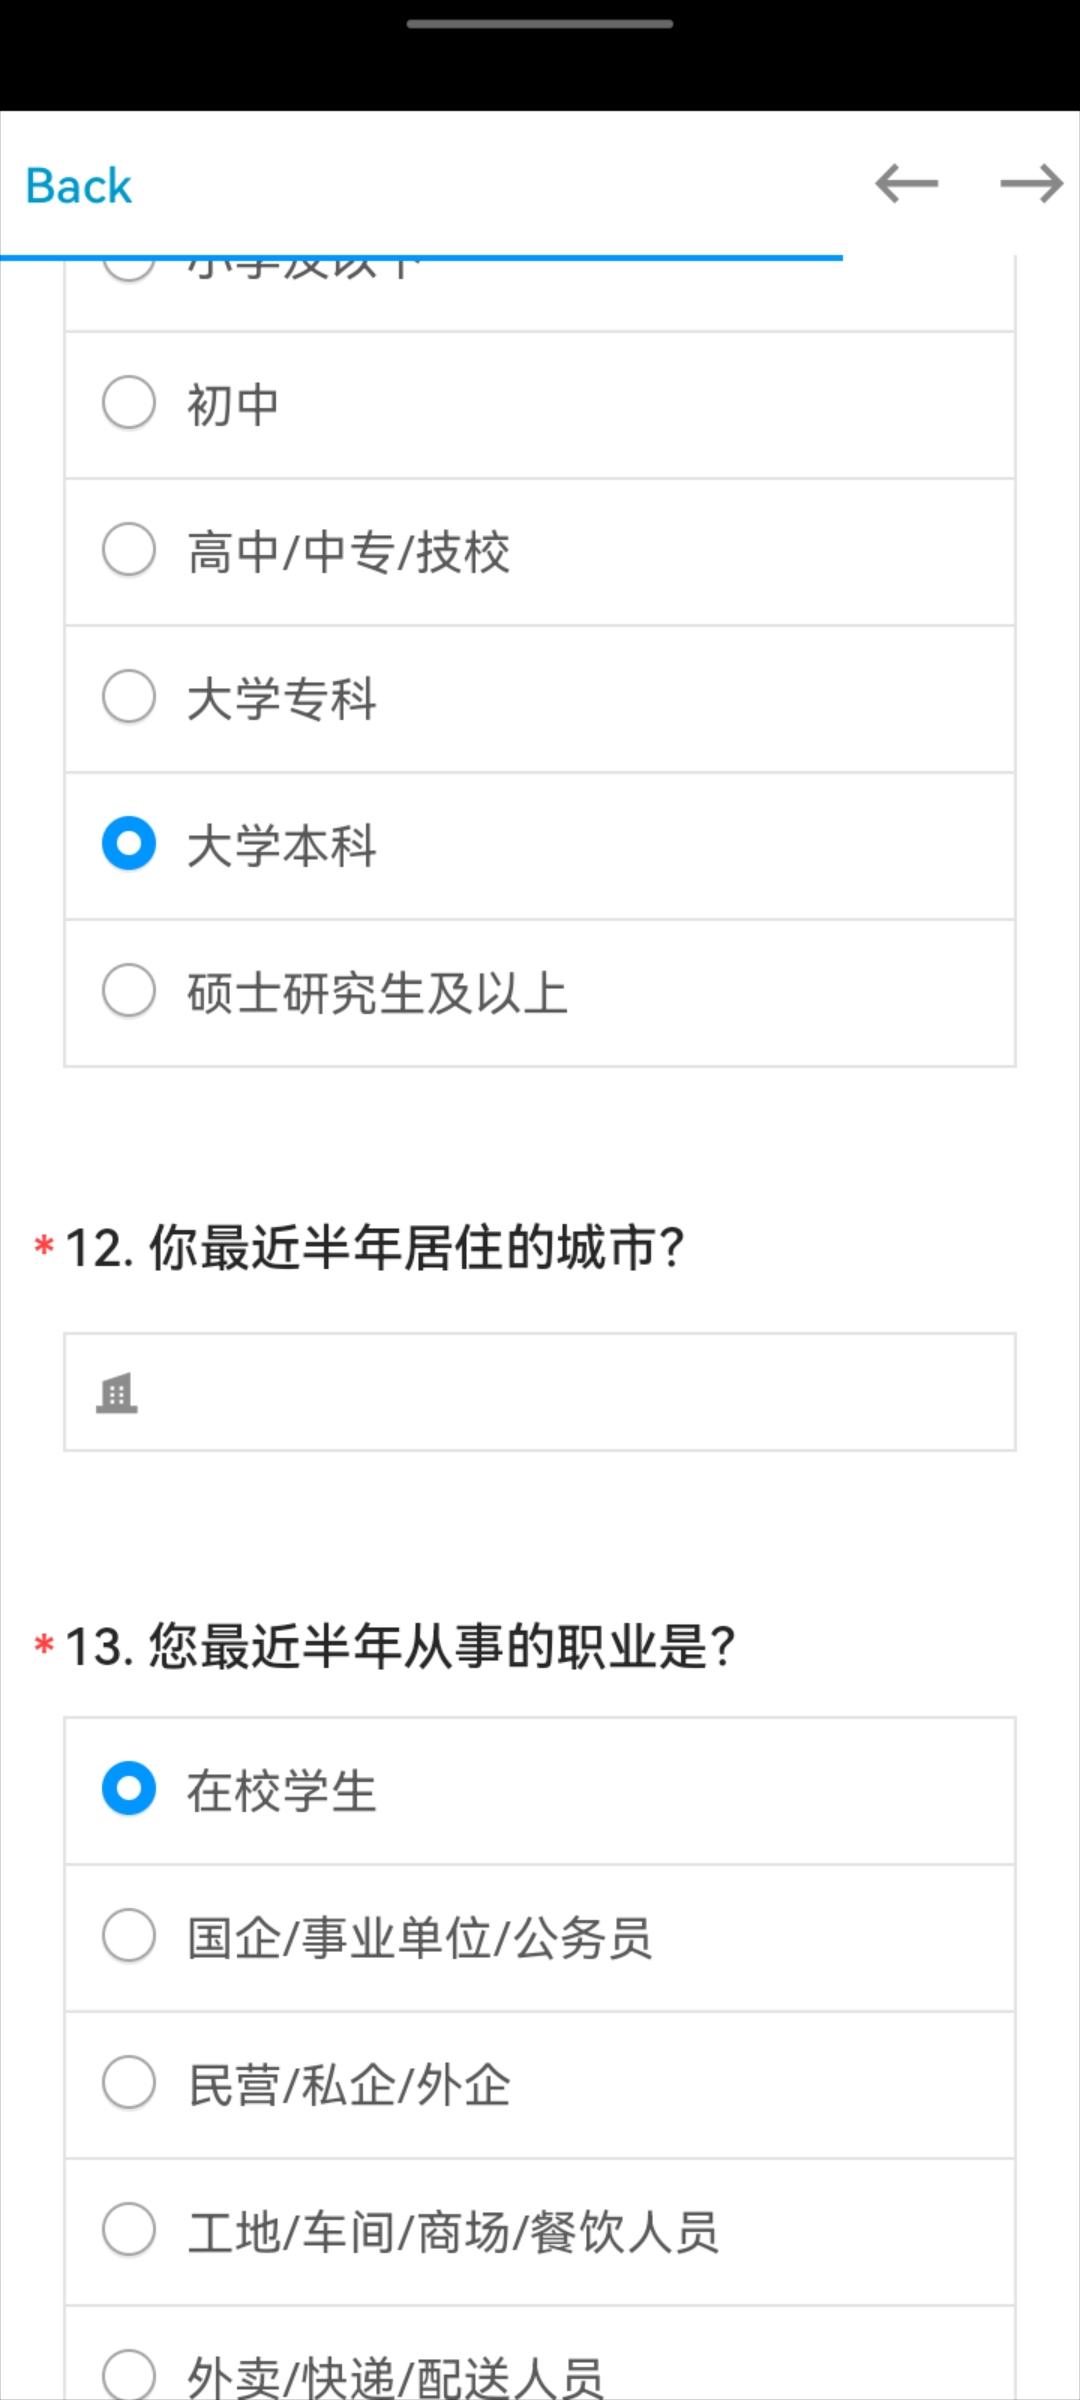Select 大学专科 radio button
The width and height of the screenshot is (1080, 2400).
point(129,696)
